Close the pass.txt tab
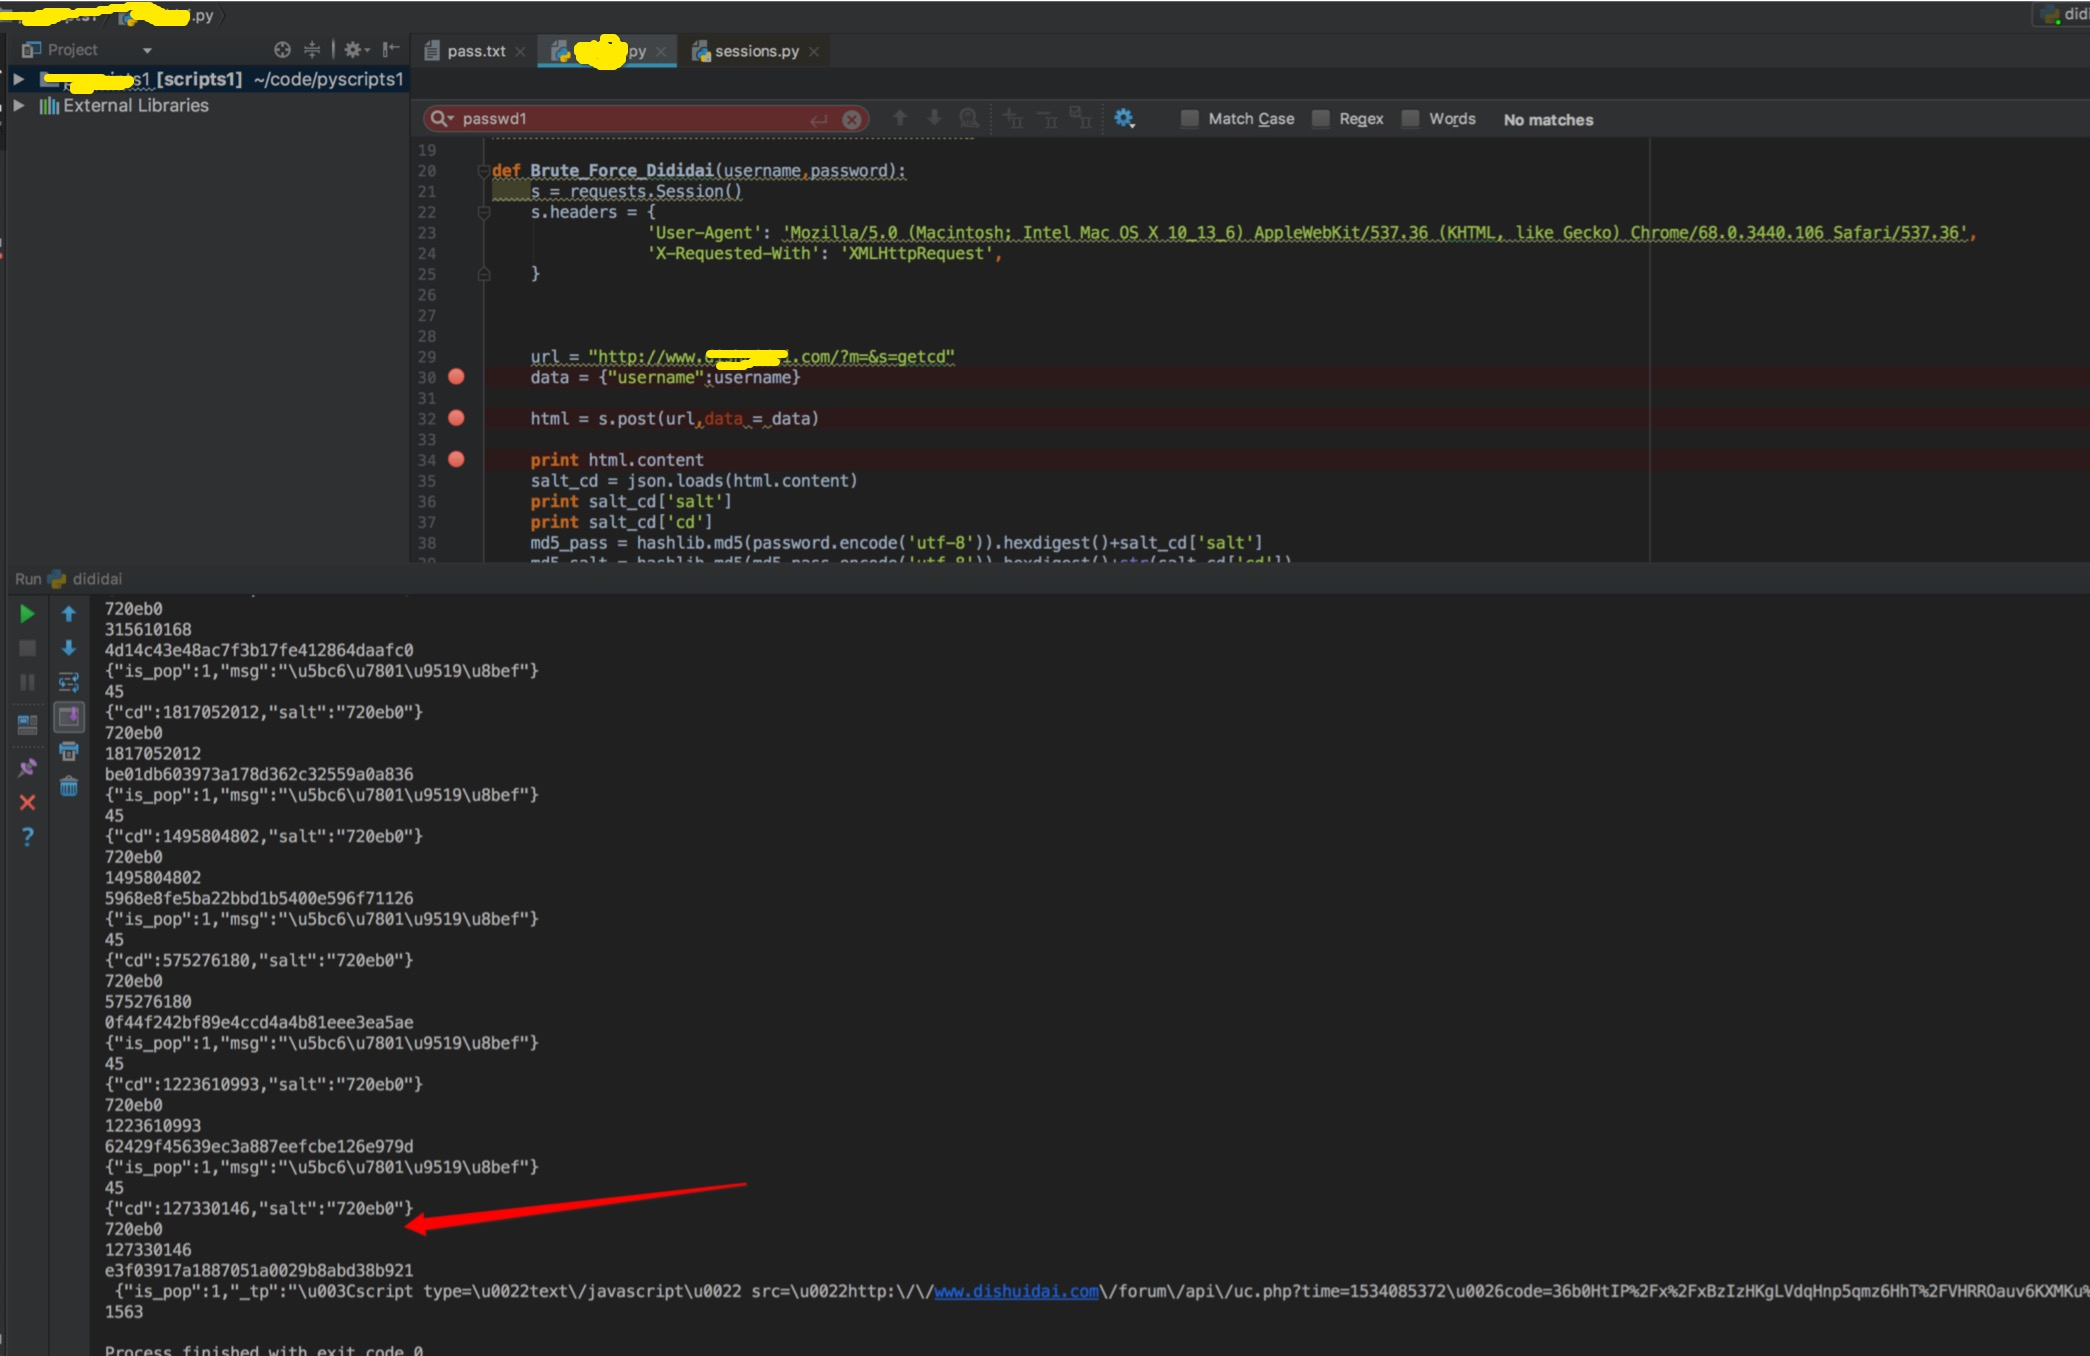The width and height of the screenshot is (2090, 1356). pos(520,52)
